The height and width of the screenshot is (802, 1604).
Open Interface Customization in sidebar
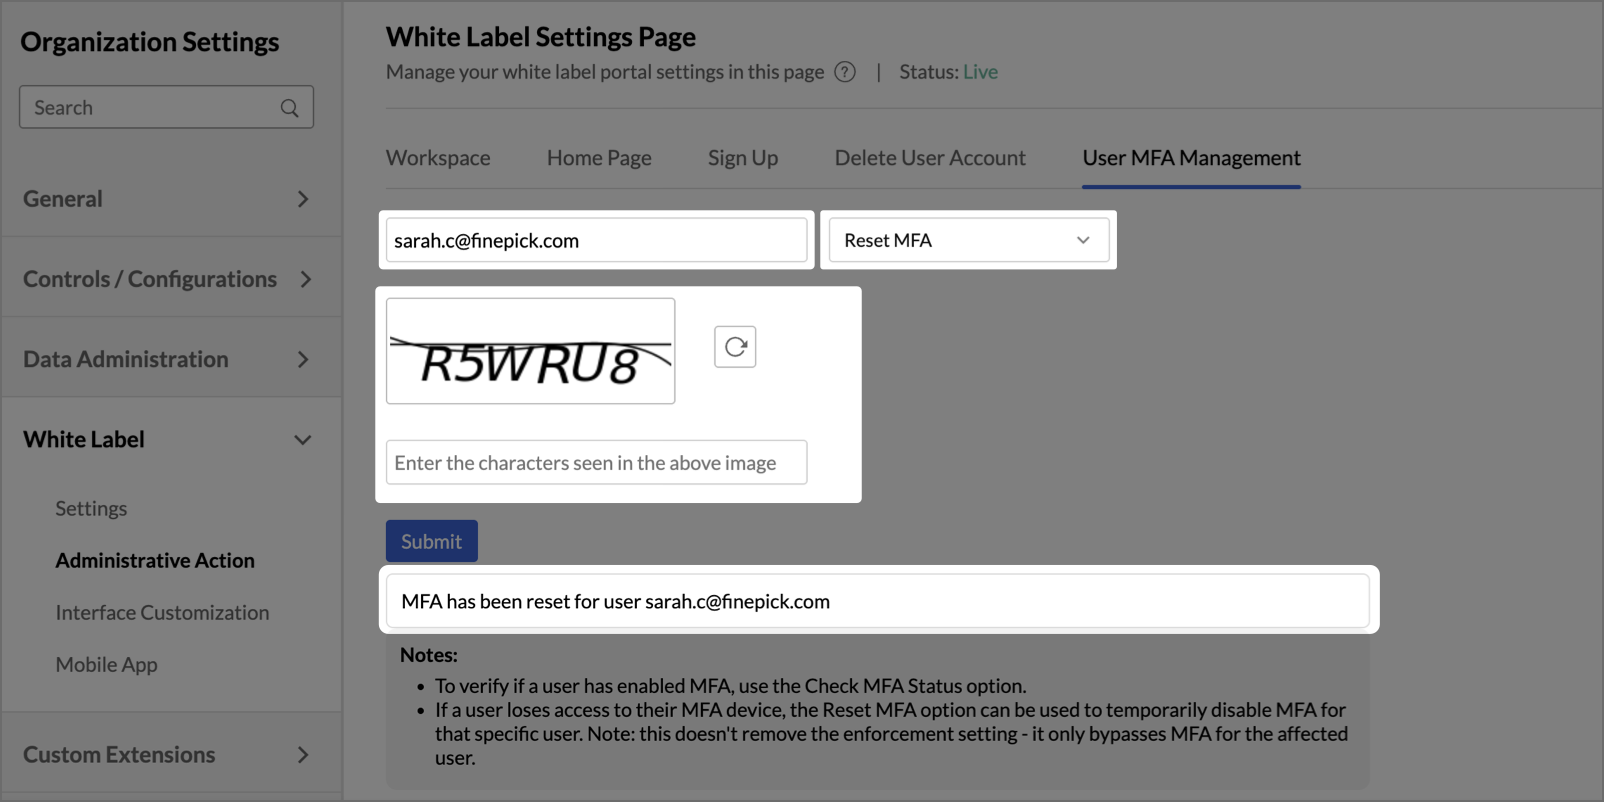coord(162,613)
